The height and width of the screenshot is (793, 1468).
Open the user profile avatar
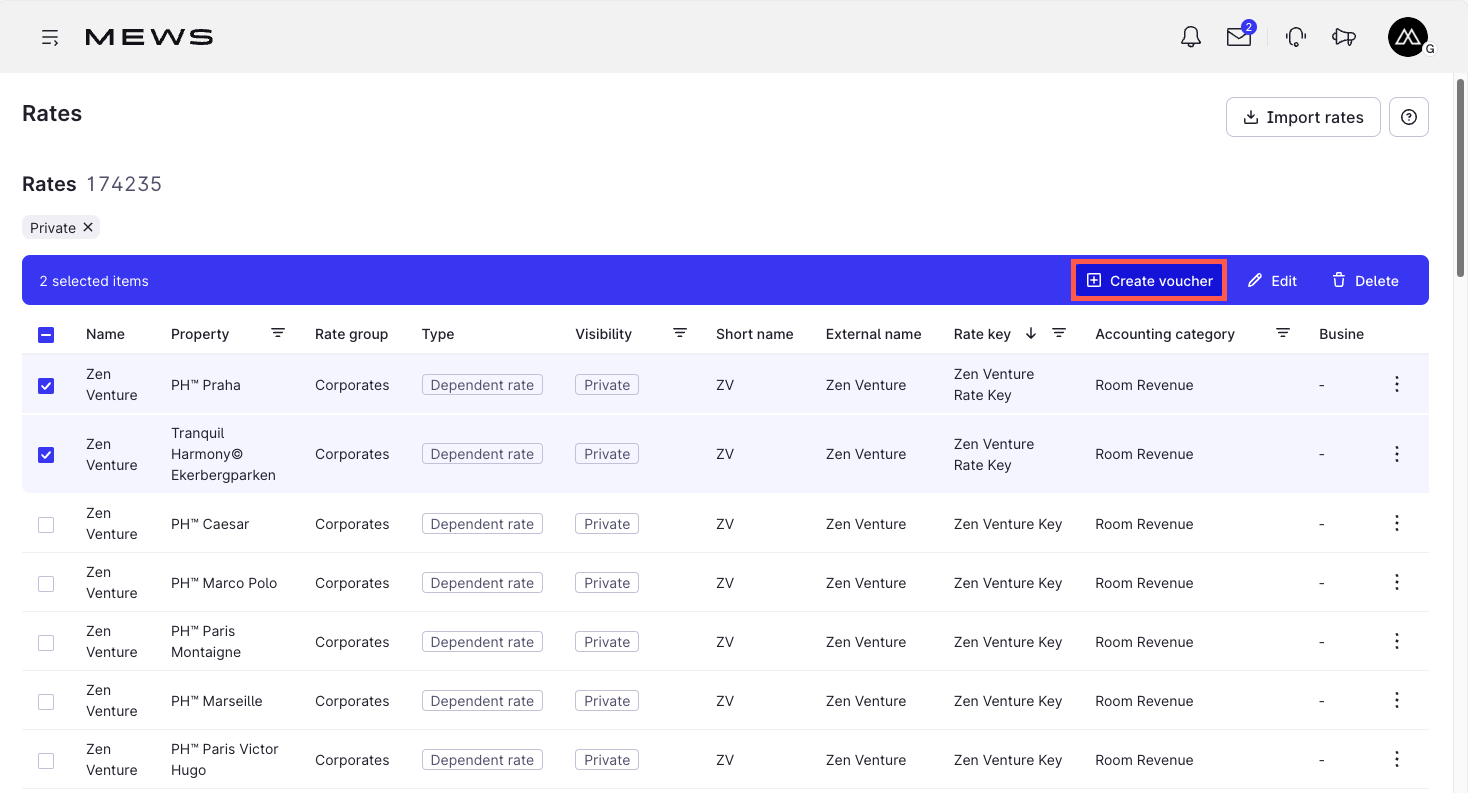1408,37
